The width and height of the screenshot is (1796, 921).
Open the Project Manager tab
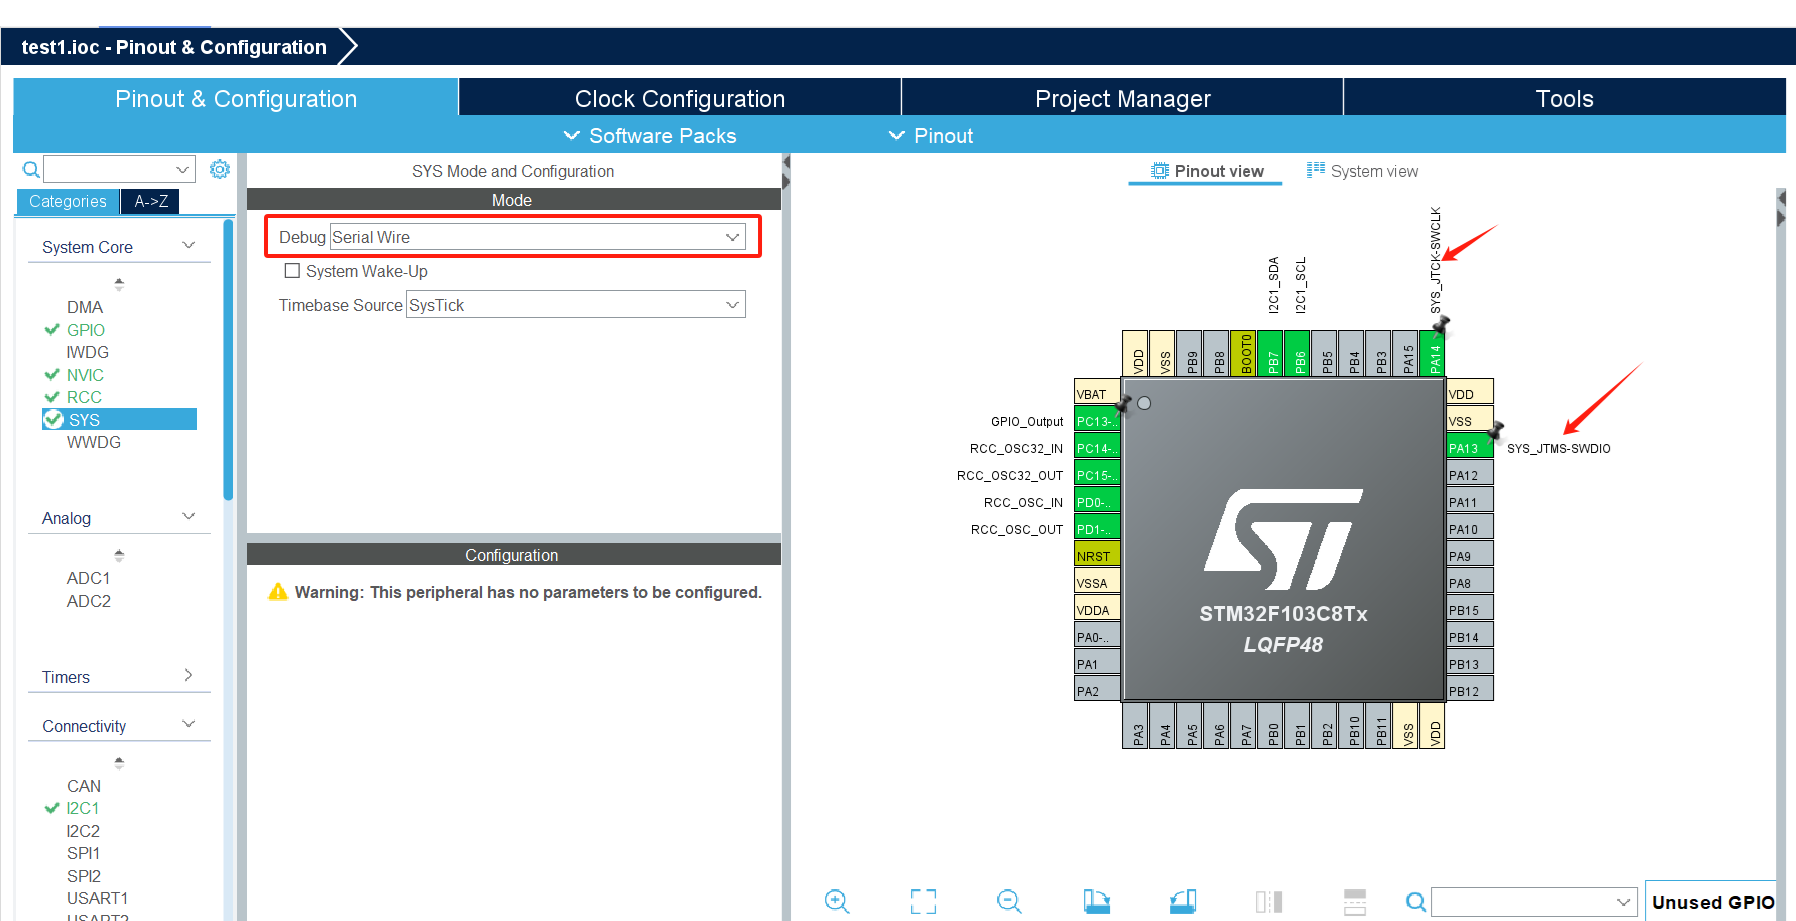pyautogui.click(x=1123, y=98)
